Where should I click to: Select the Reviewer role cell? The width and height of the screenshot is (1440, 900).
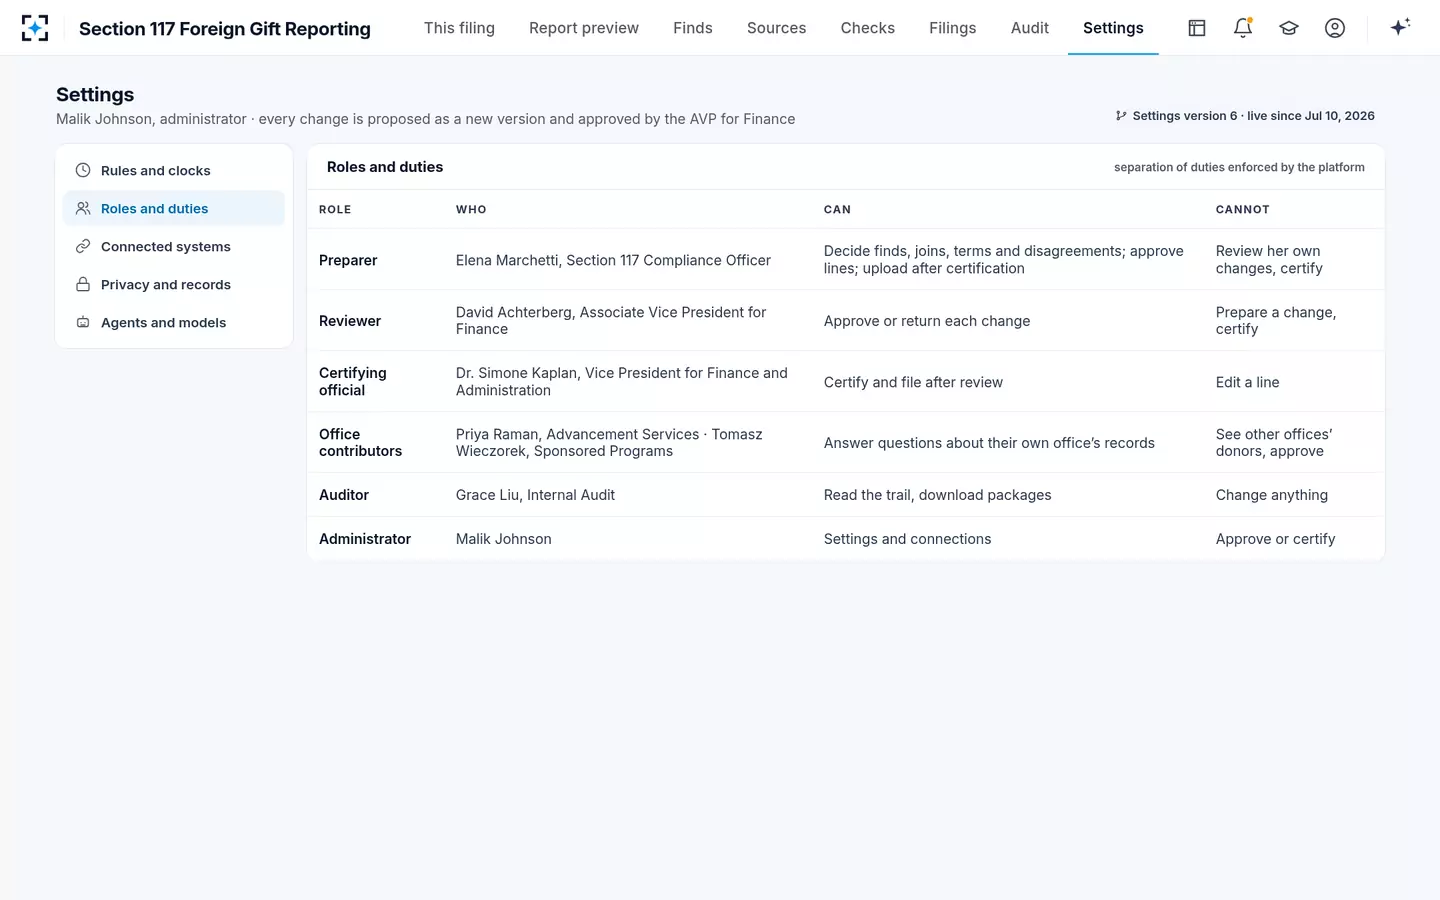click(350, 321)
